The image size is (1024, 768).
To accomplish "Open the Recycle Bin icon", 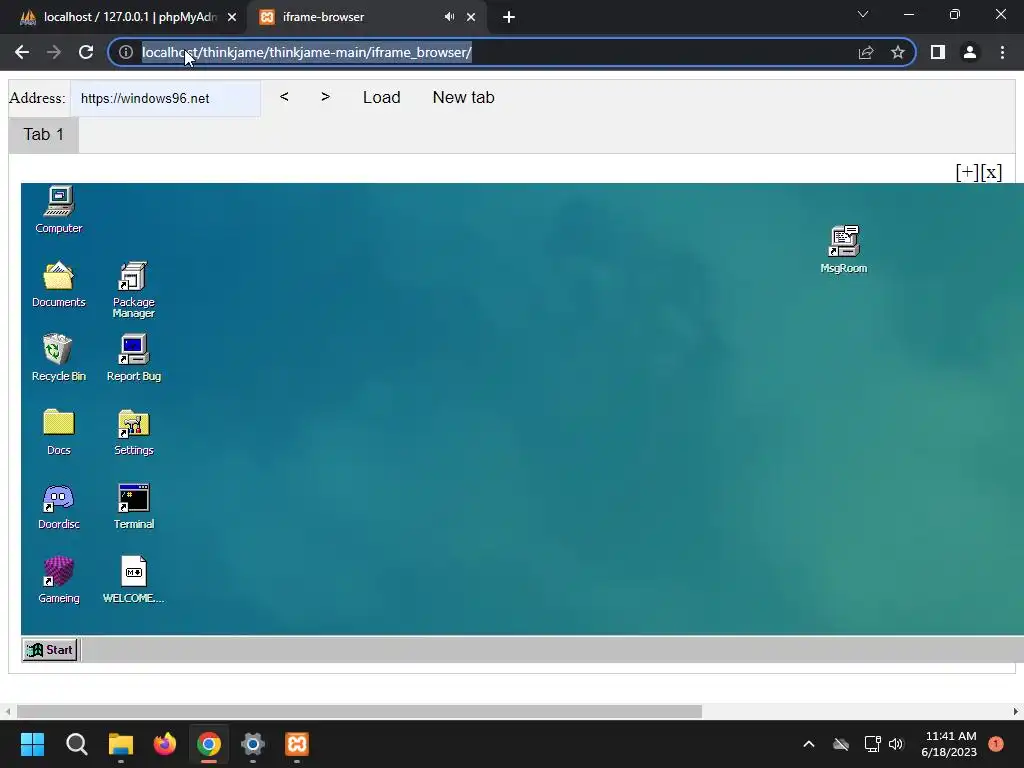I will (x=59, y=358).
